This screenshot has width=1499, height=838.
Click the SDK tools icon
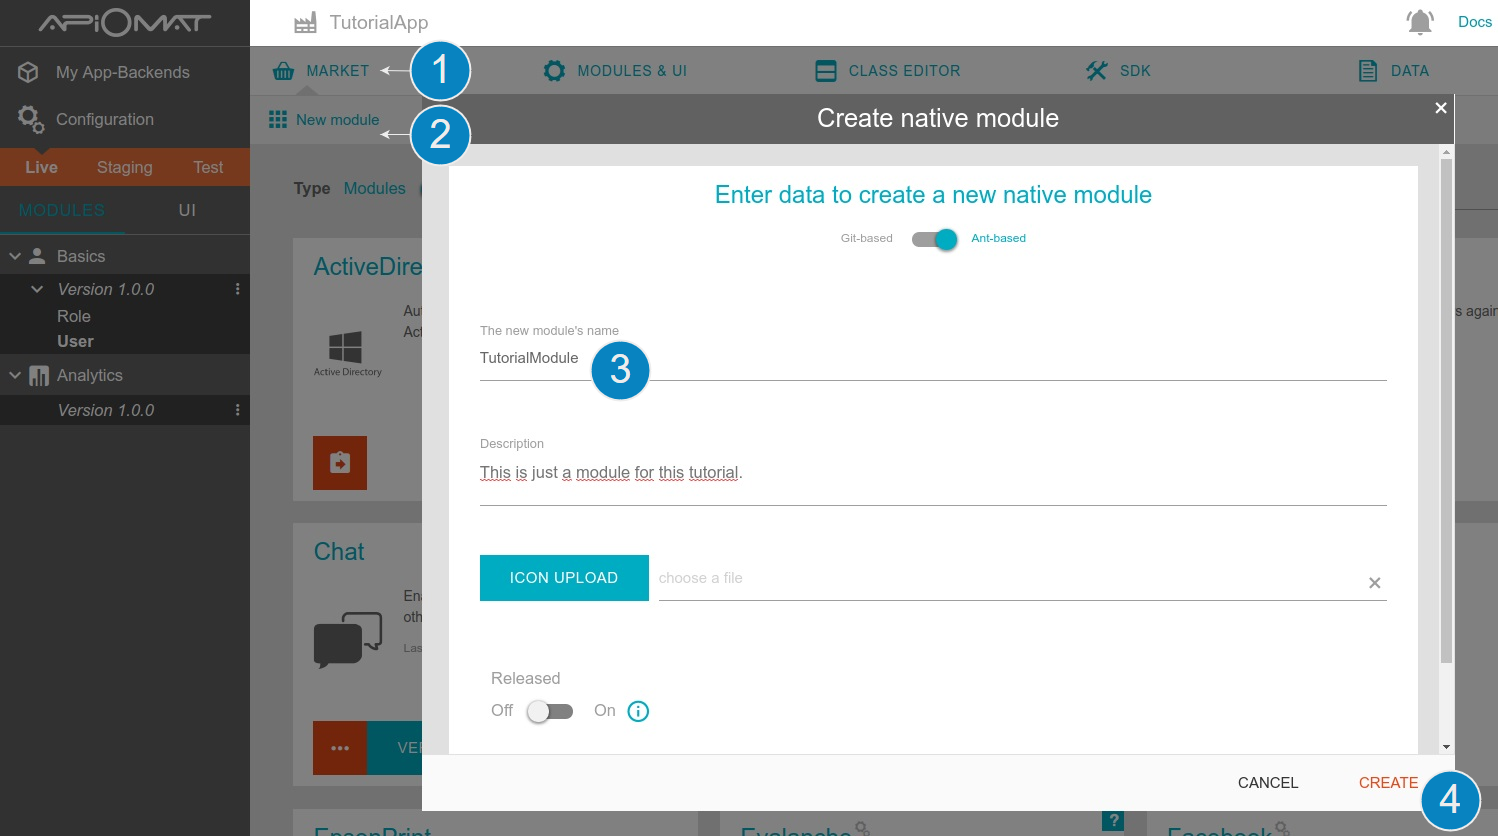click(x=1097, y=71)
